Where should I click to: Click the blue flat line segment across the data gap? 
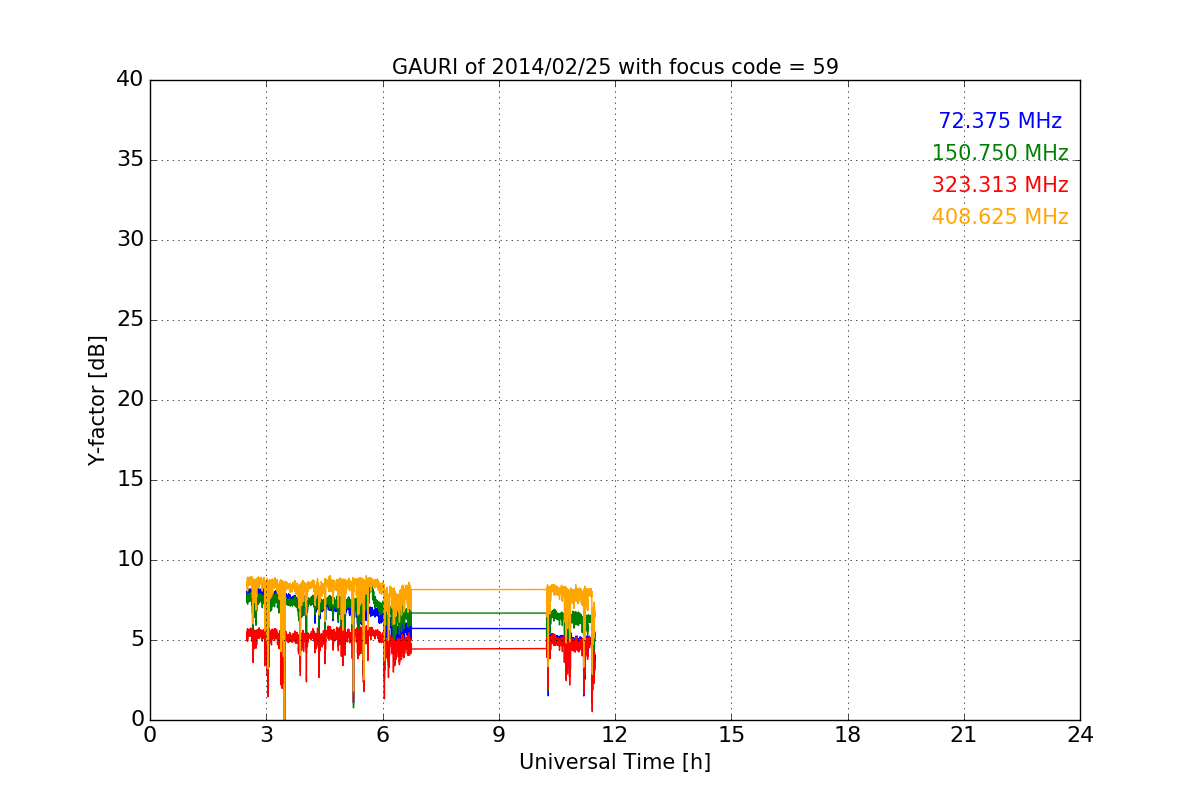click(479, 628)
